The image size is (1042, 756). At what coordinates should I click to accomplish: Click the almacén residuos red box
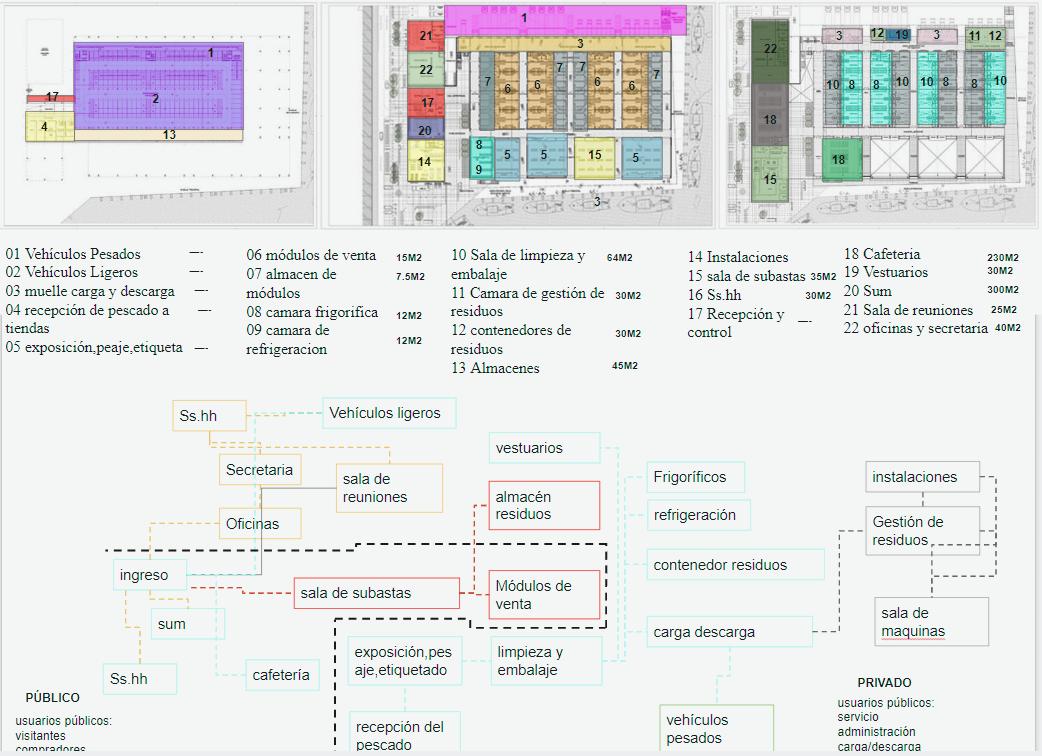coord(544,506)
